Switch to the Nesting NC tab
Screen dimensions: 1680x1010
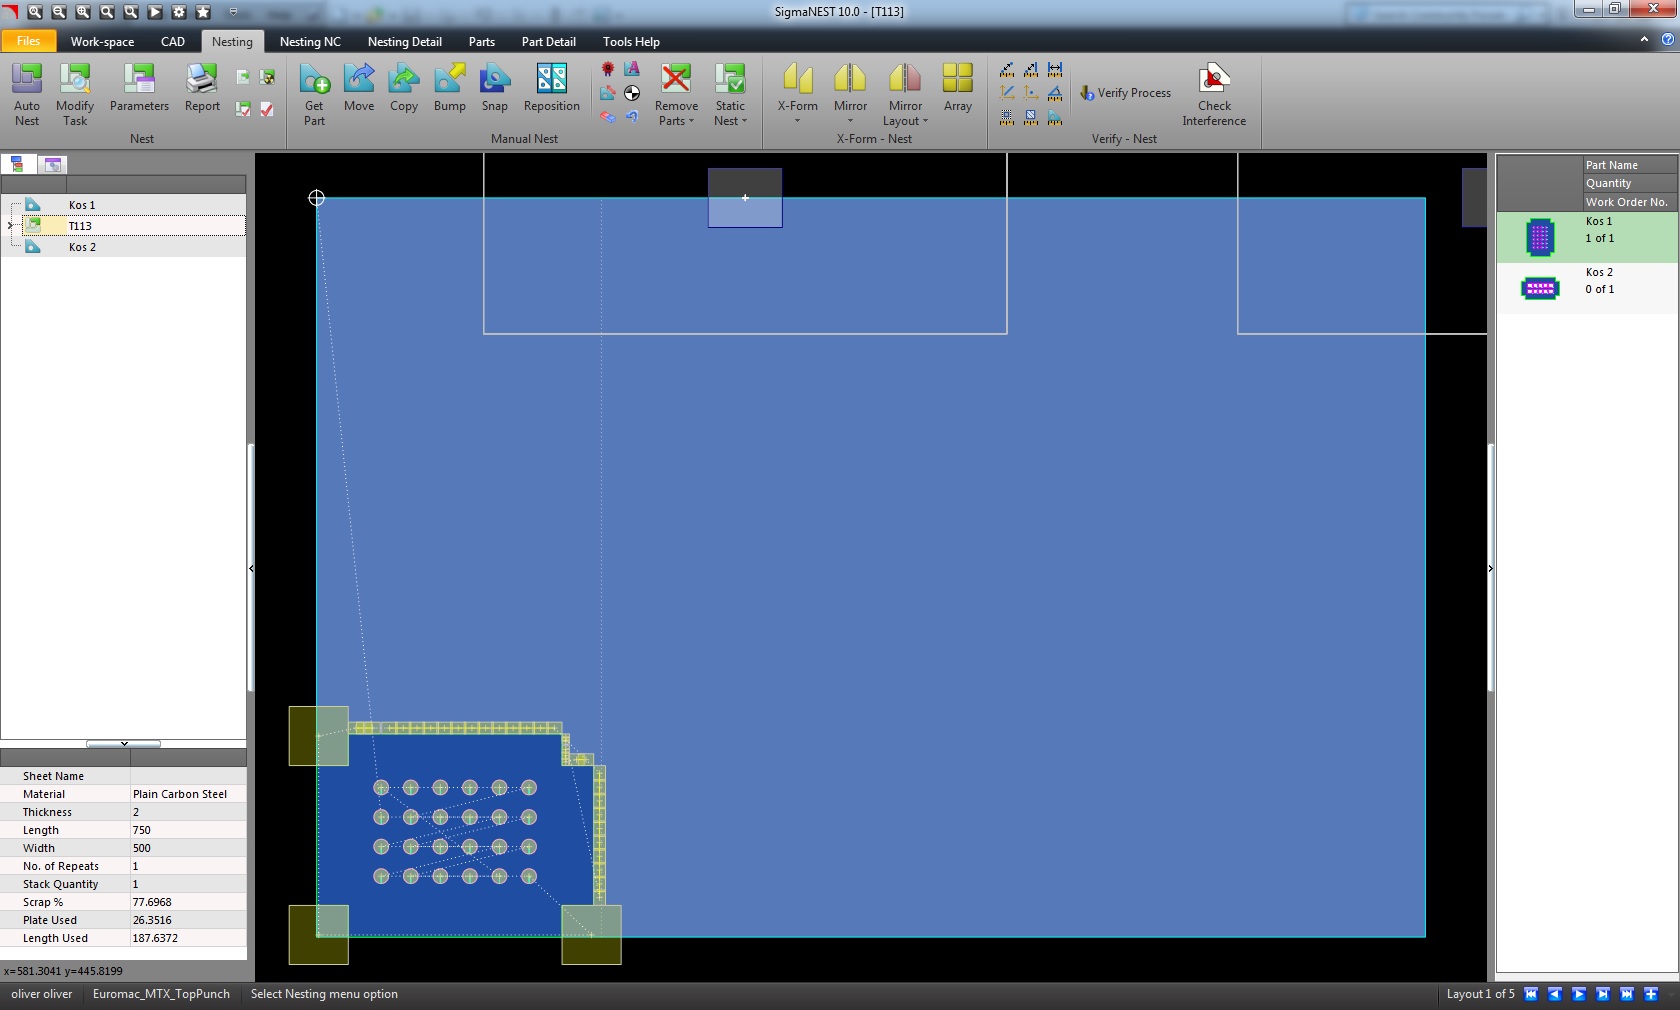coord(310,42)
